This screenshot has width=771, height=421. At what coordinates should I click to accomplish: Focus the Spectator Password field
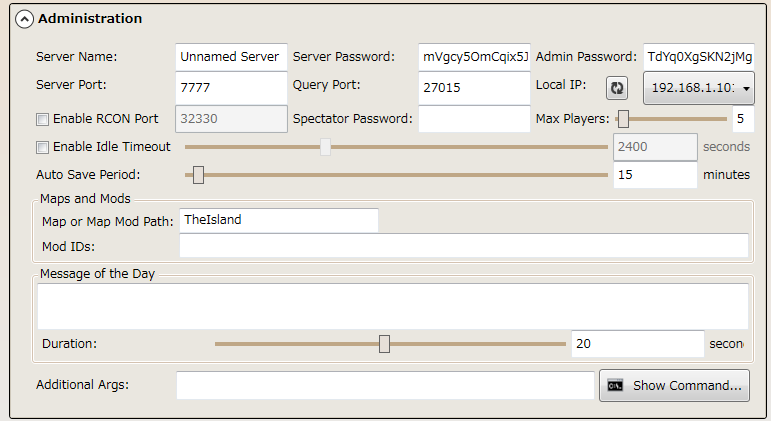(x=474, y=119)
